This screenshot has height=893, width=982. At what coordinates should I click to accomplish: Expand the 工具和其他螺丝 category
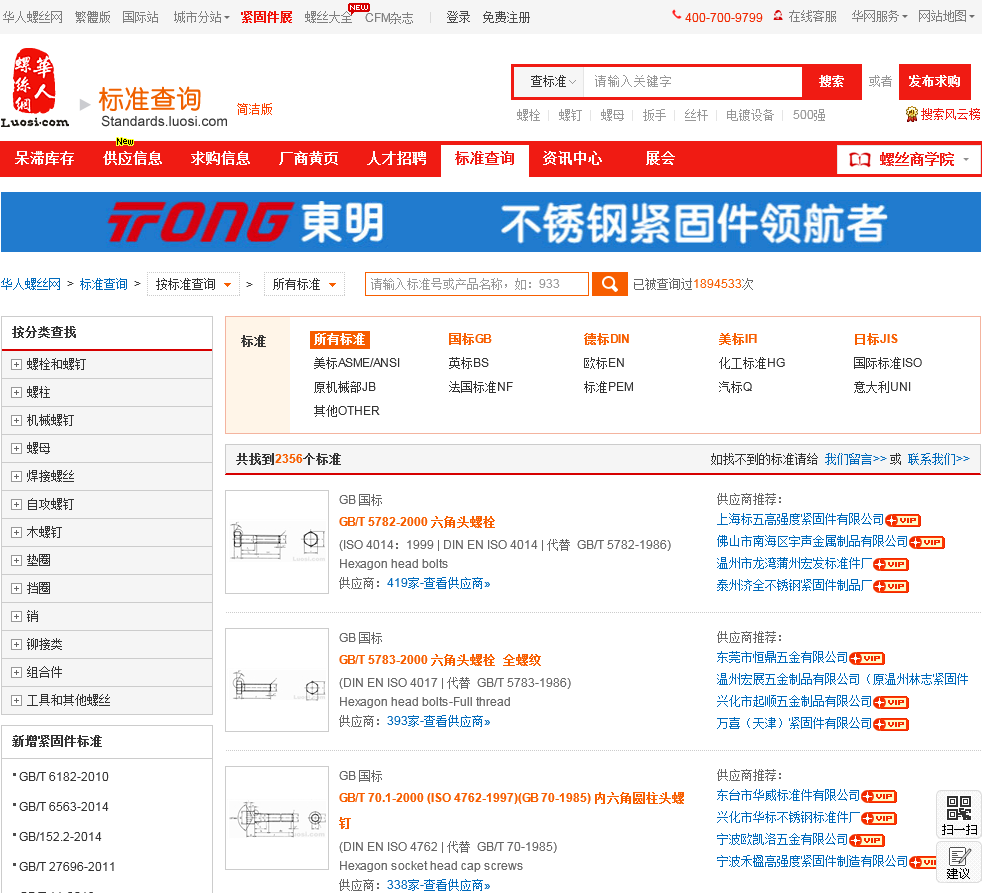click(x=16, y=701)
